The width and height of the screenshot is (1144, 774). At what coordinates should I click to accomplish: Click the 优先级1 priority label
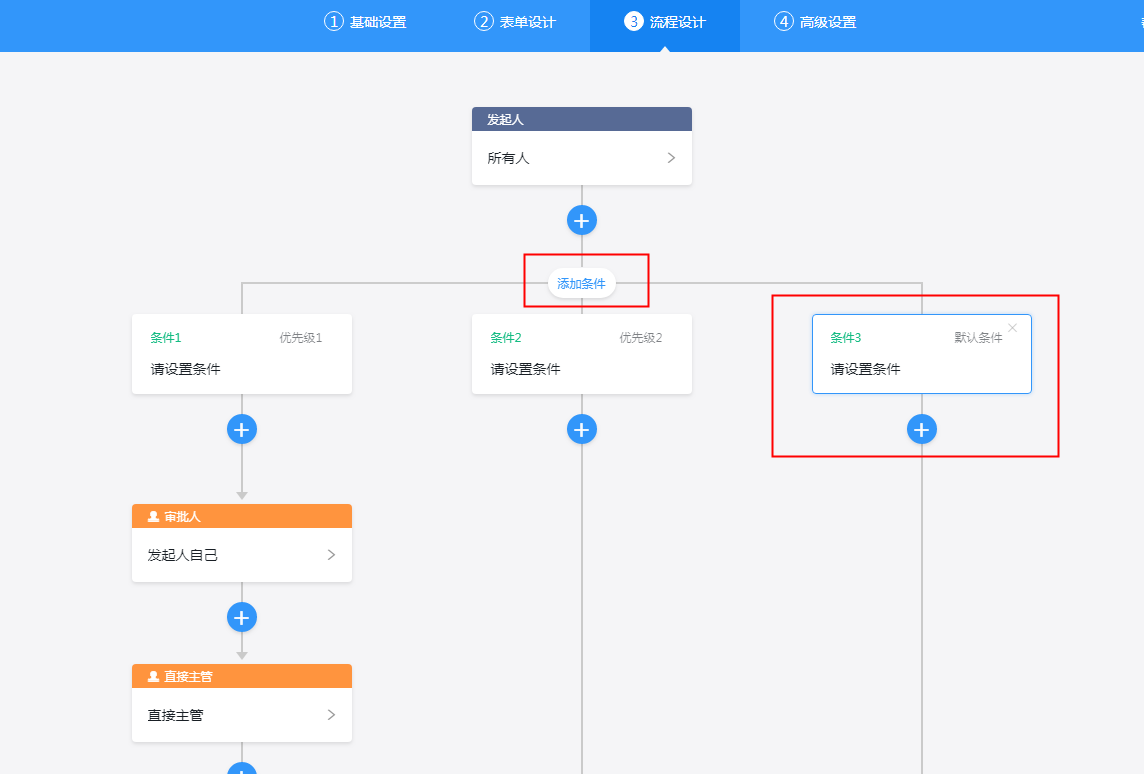click(x=301, y=338)
